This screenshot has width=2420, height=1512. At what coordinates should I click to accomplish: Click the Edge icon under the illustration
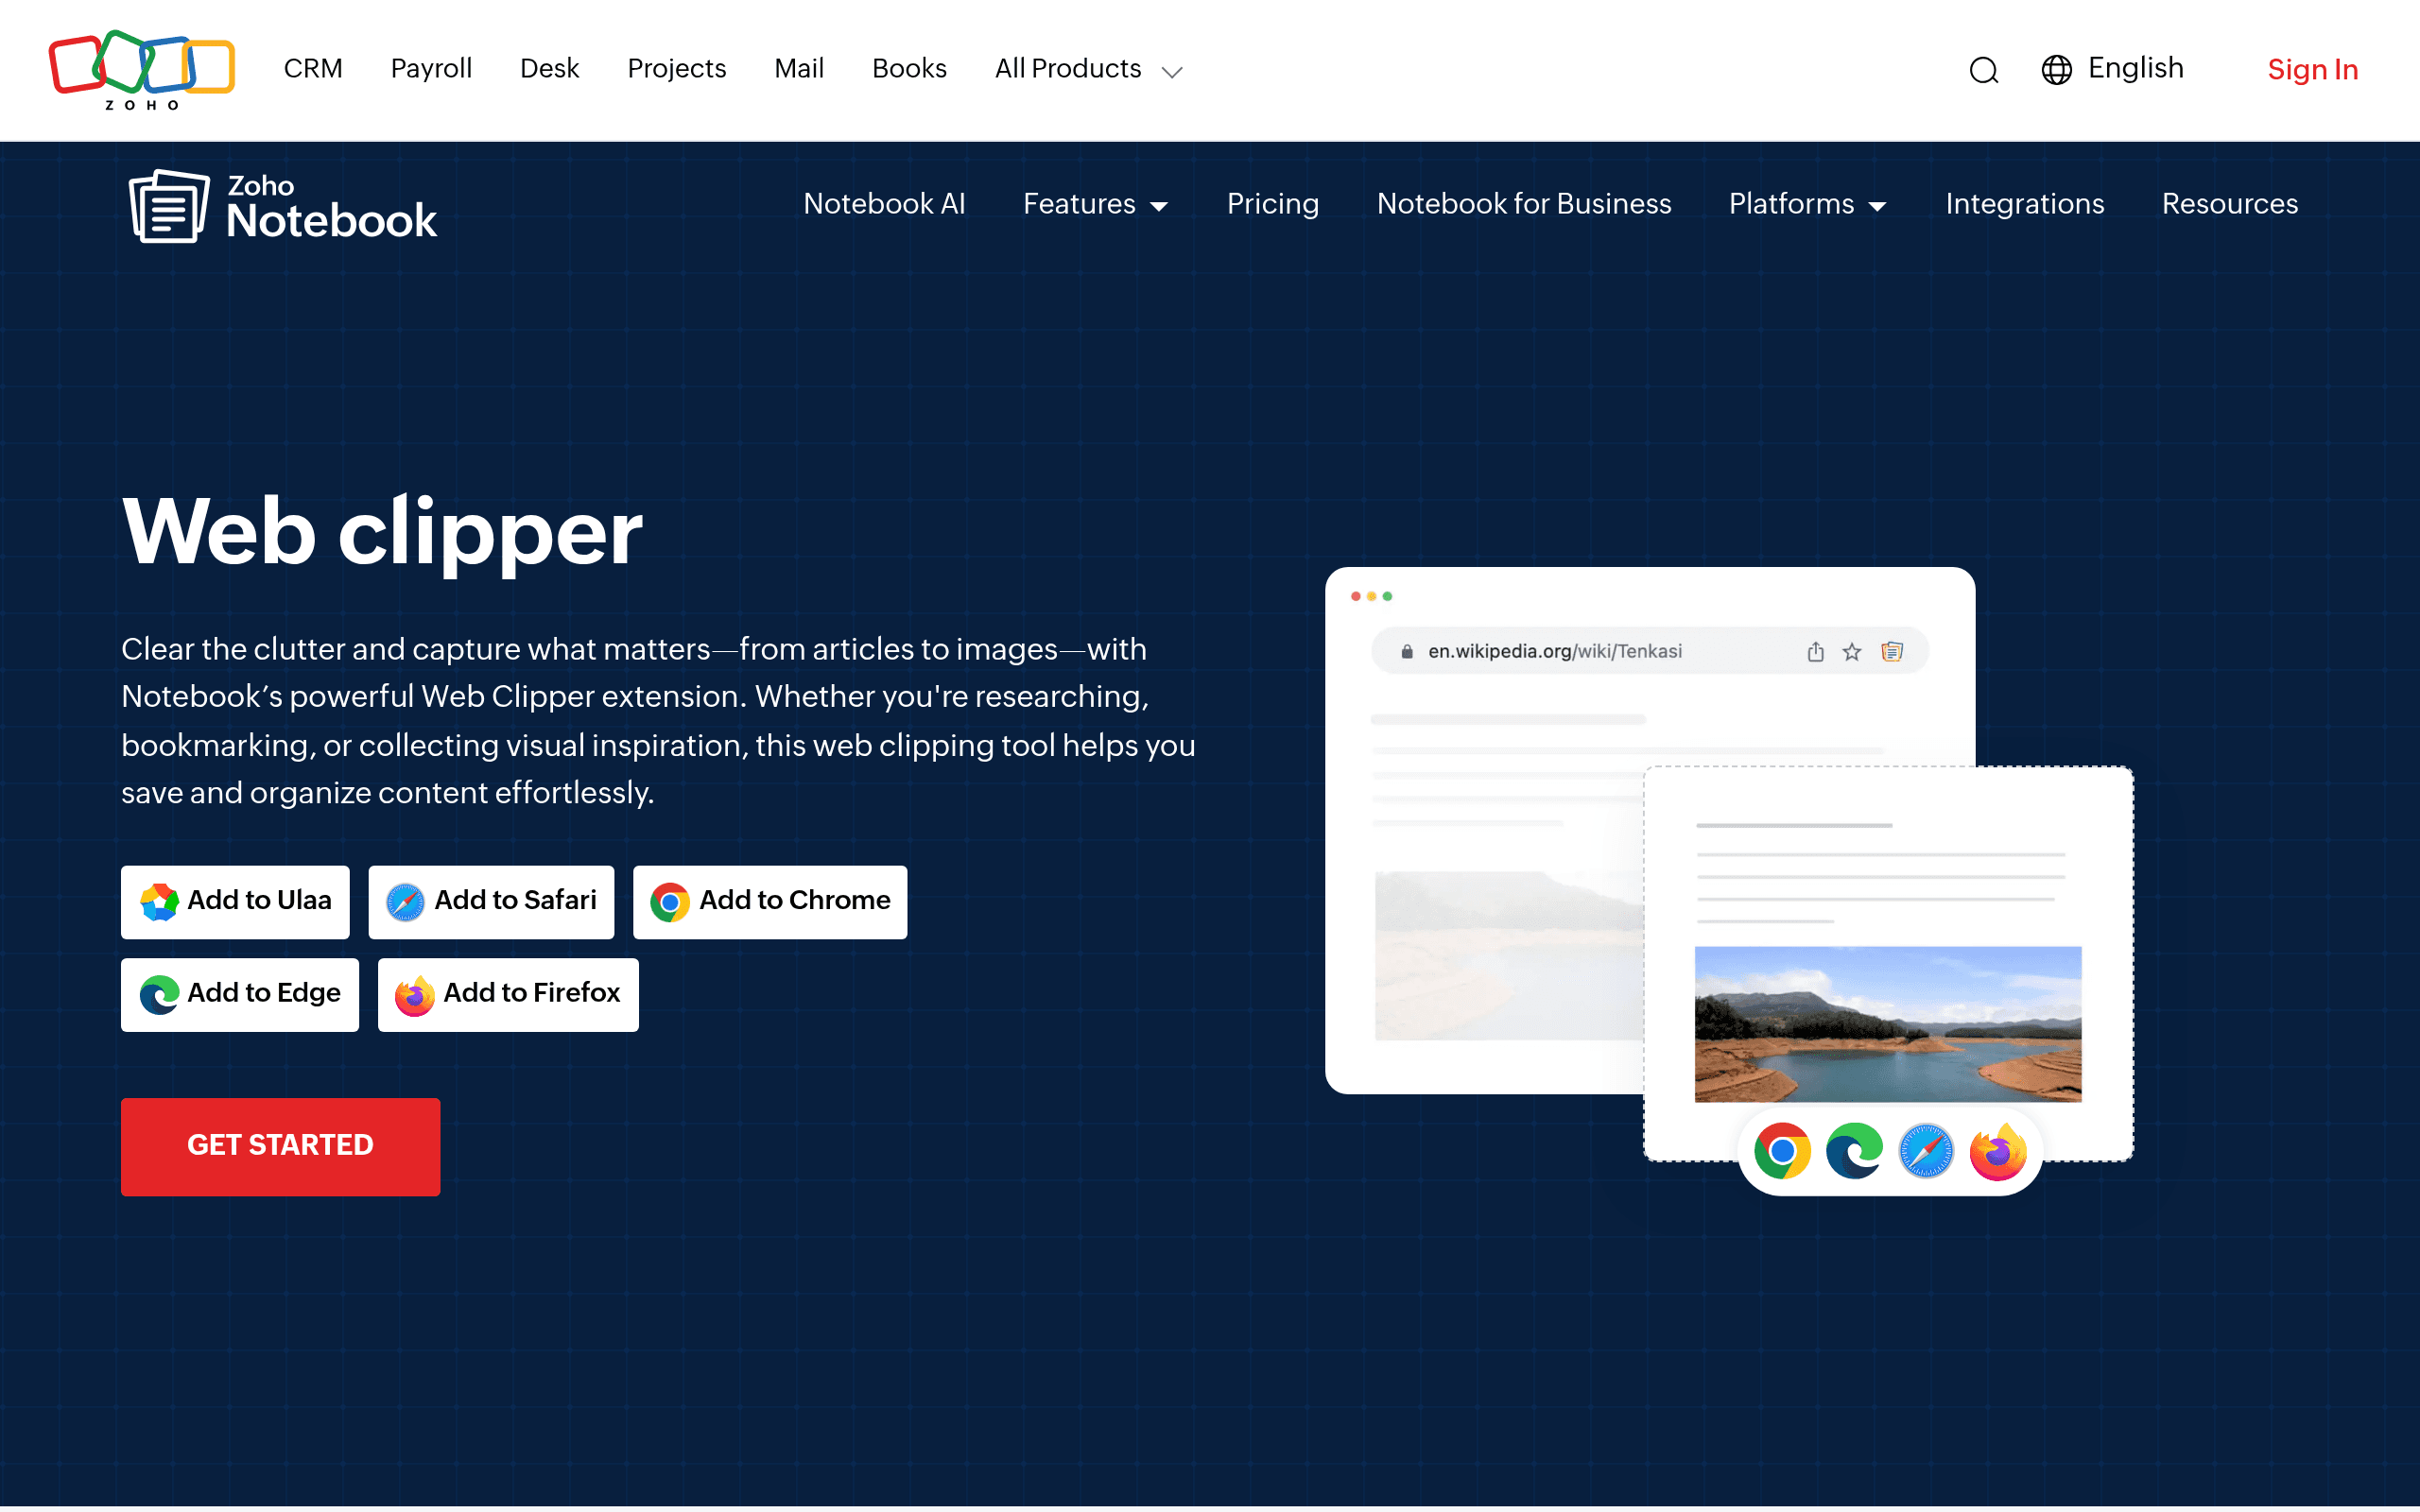tap(1854, 1152)
